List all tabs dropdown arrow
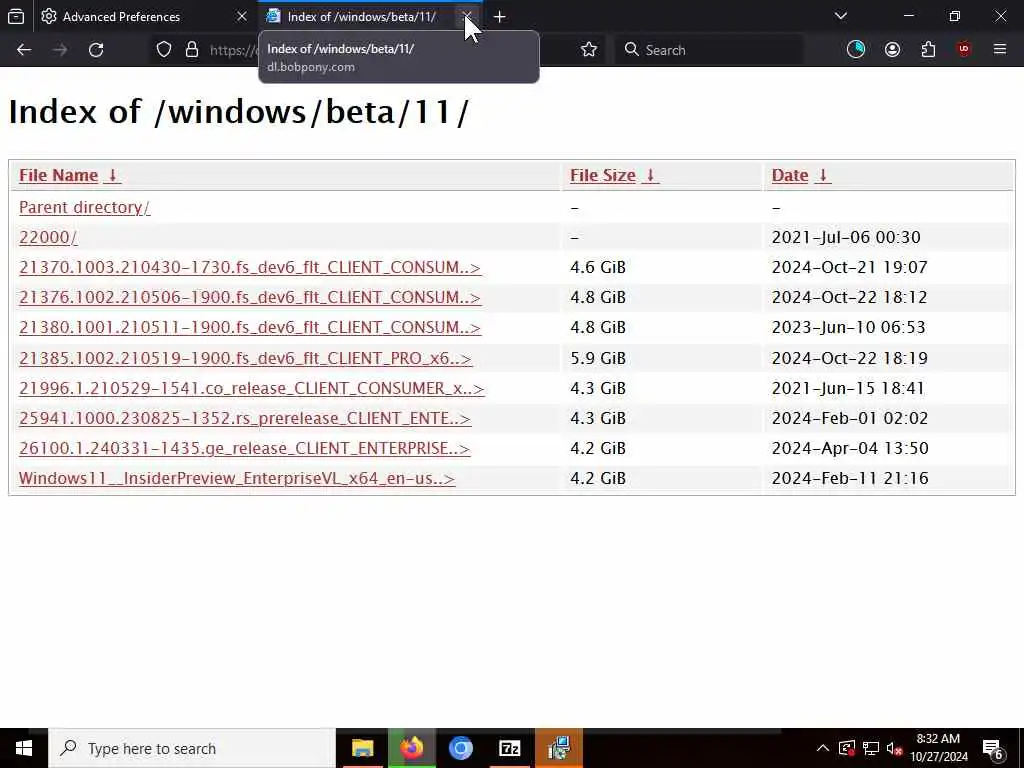This screenshot has height=768, width=1024. (840, 16)
